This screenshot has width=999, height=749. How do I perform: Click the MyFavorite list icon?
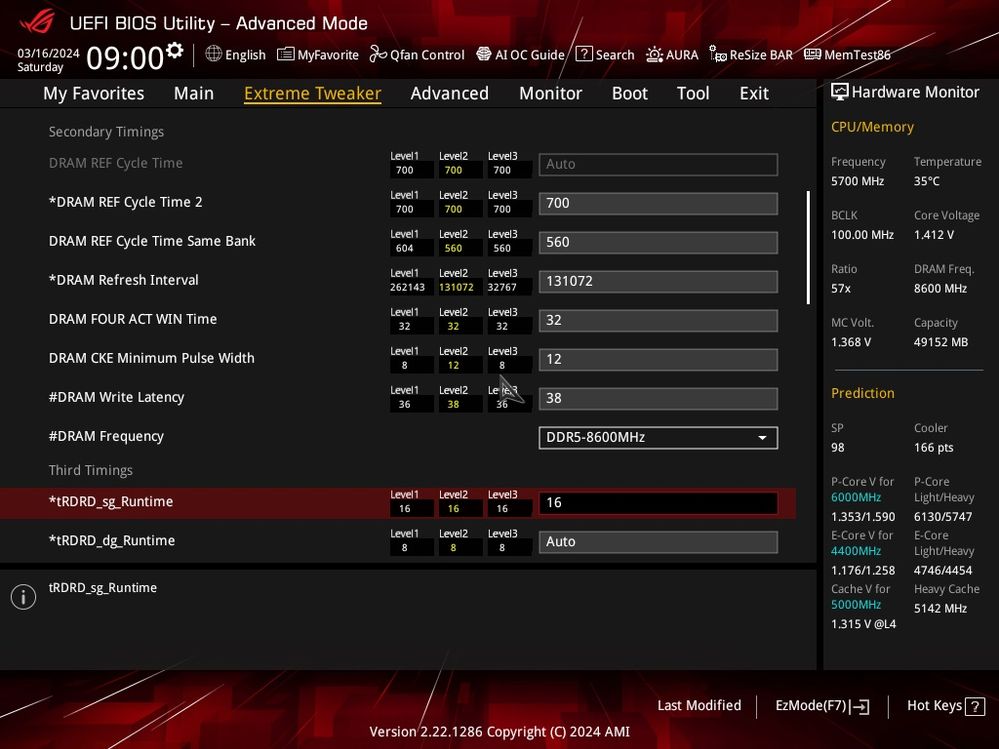click(285, 54)
